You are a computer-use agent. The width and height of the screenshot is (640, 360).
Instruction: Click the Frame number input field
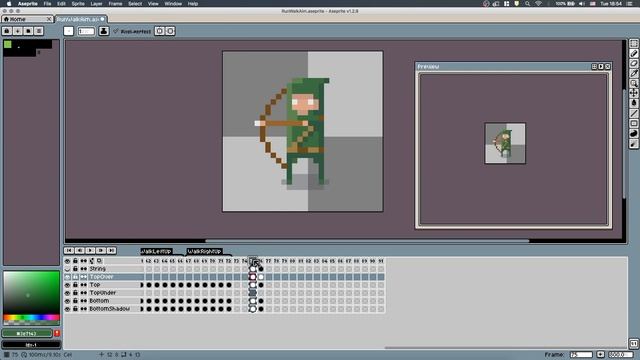tap(581, 355)
